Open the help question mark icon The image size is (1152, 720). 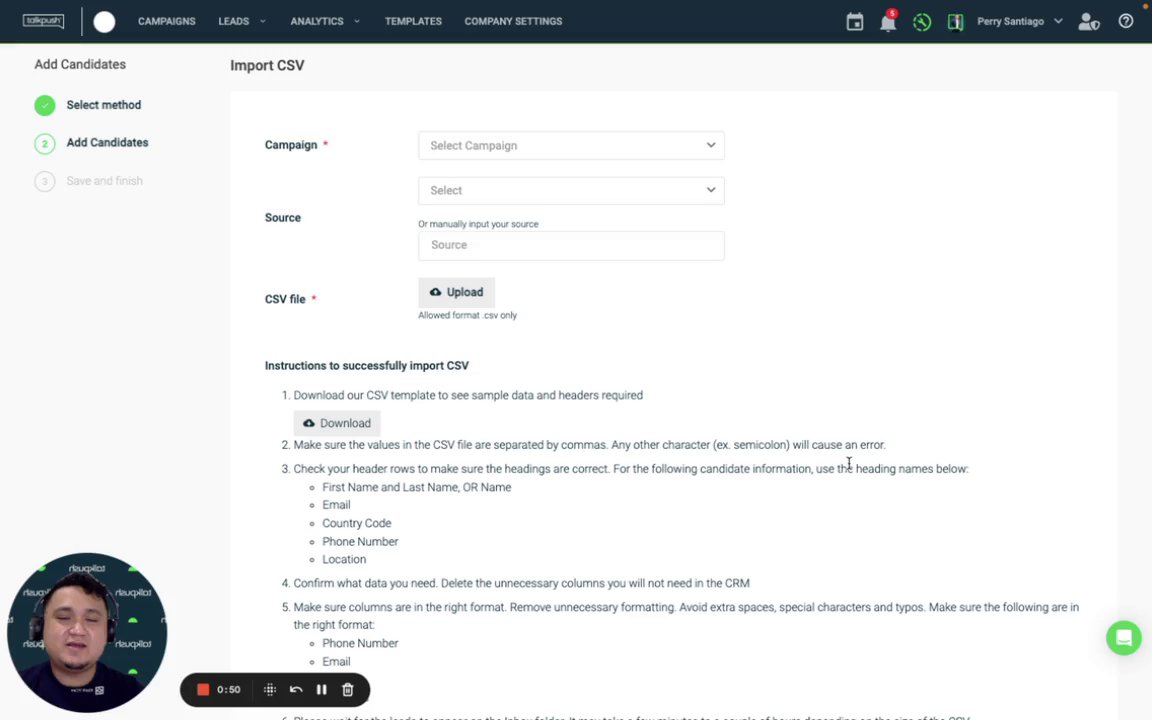[1126, 21]
